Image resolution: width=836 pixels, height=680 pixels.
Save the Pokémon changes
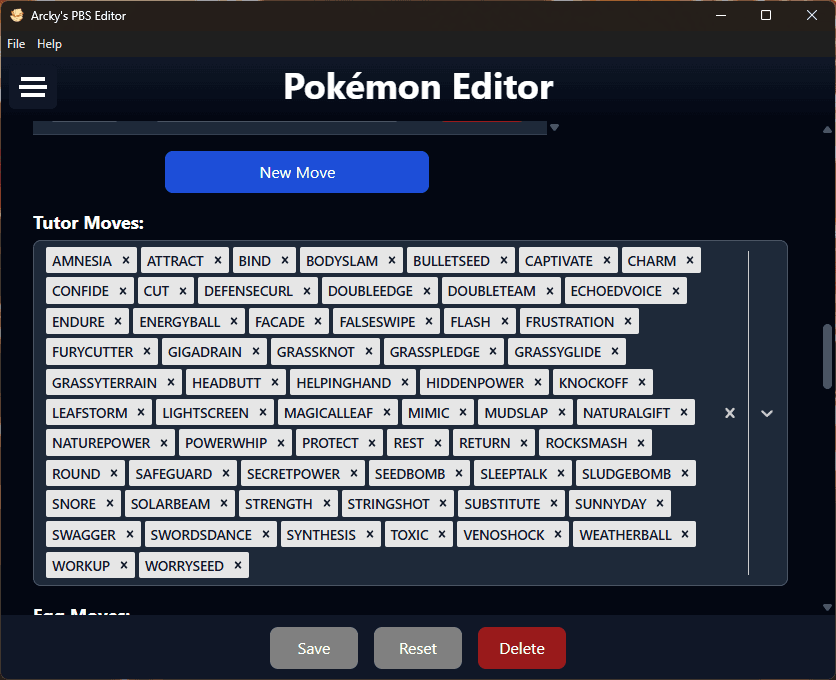(314, 648)
